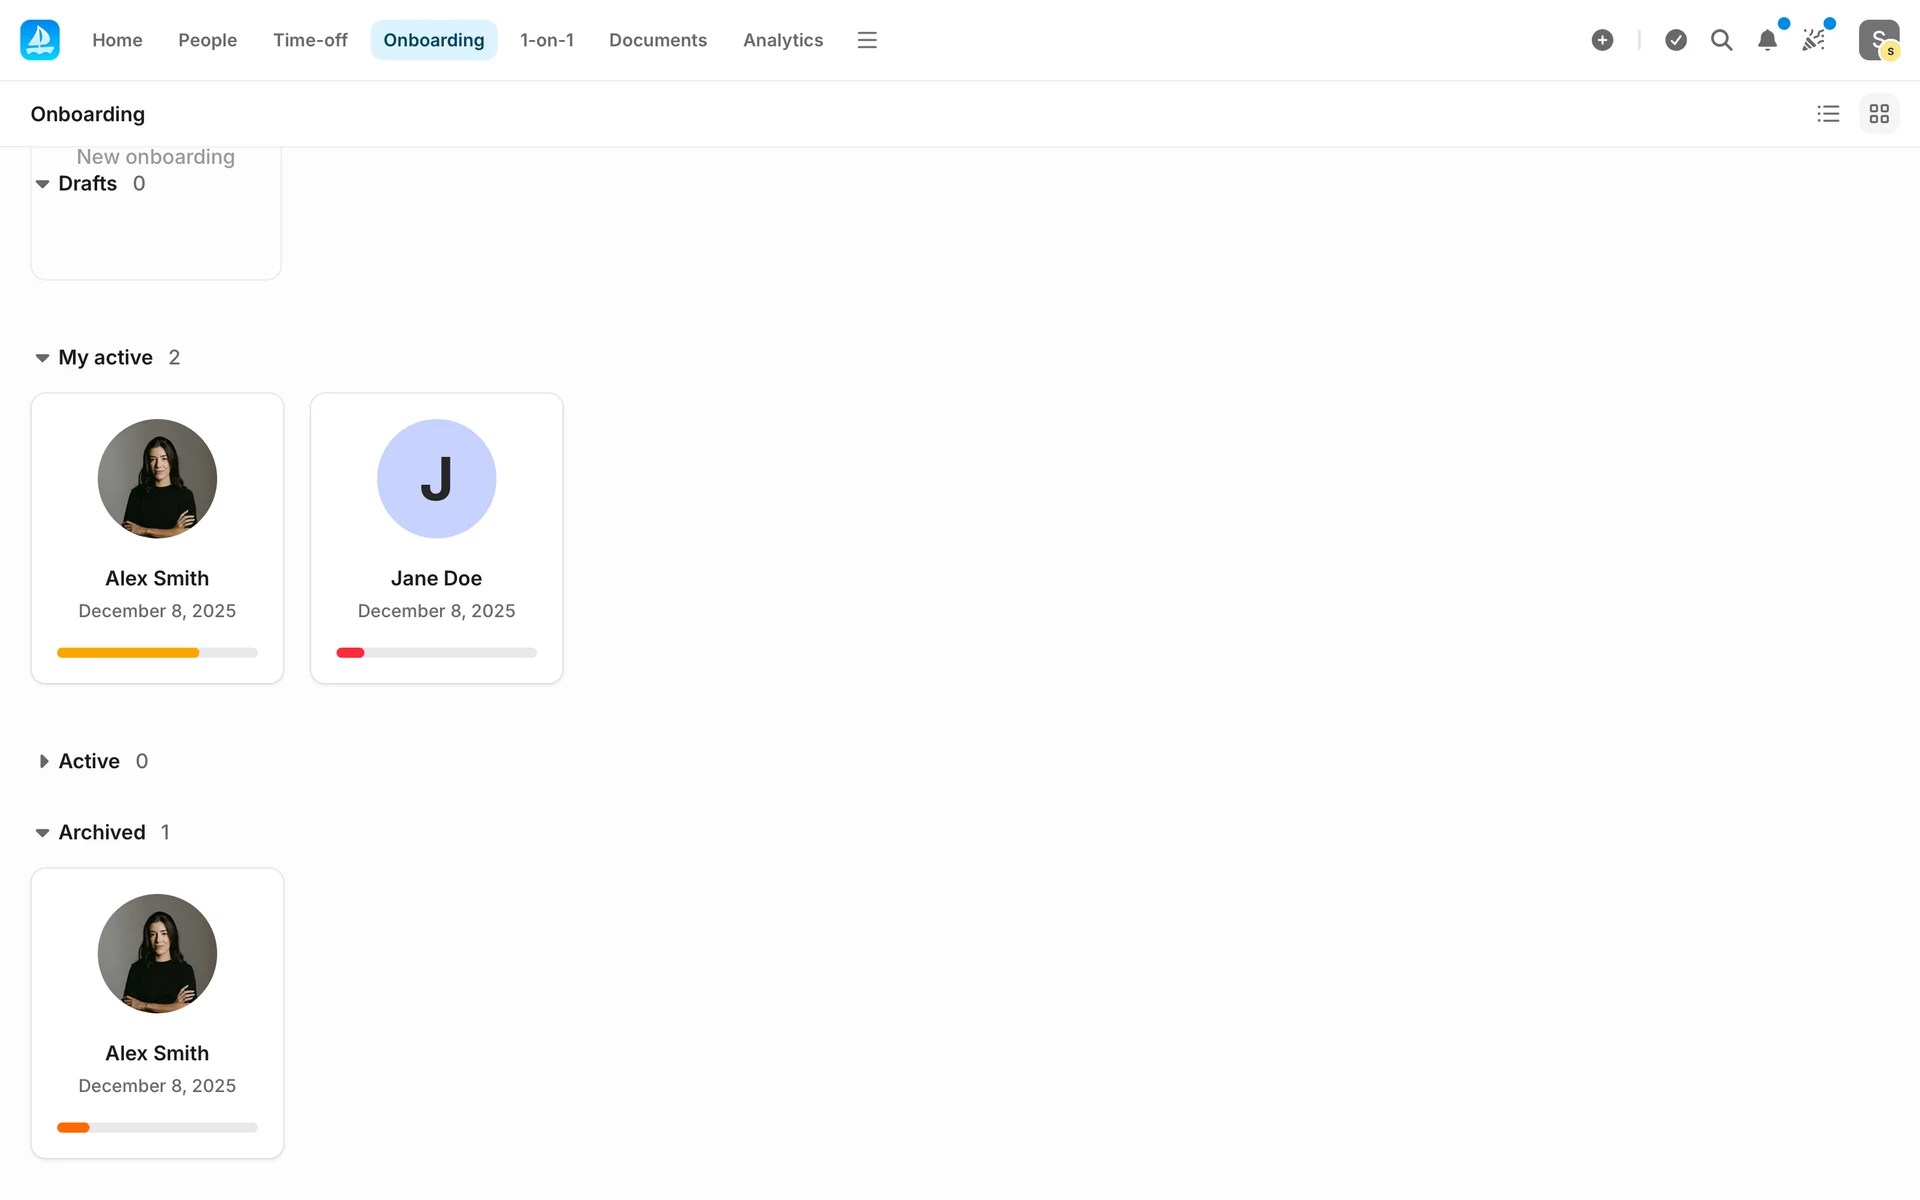Click the search magnifier icon
Image resolution: width=1920 pixels, height=1200 pixels.
coord(1721,40)
